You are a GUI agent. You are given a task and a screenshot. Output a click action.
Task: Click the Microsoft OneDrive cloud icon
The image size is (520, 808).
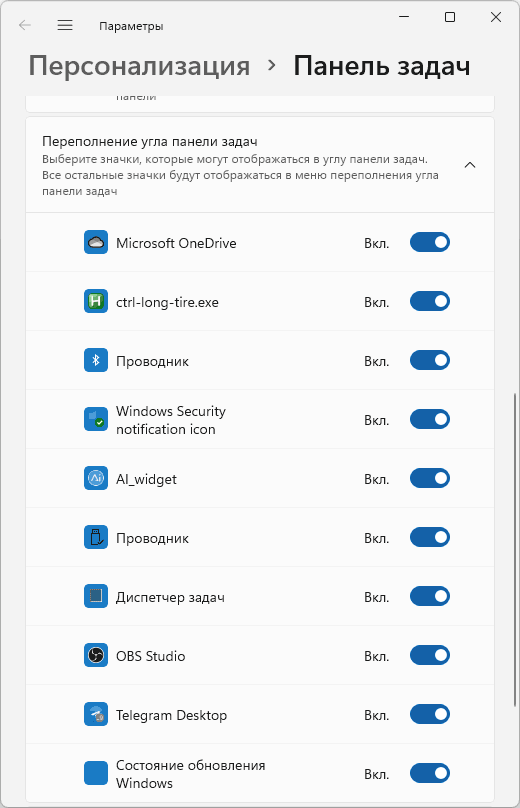click(96, 242)
